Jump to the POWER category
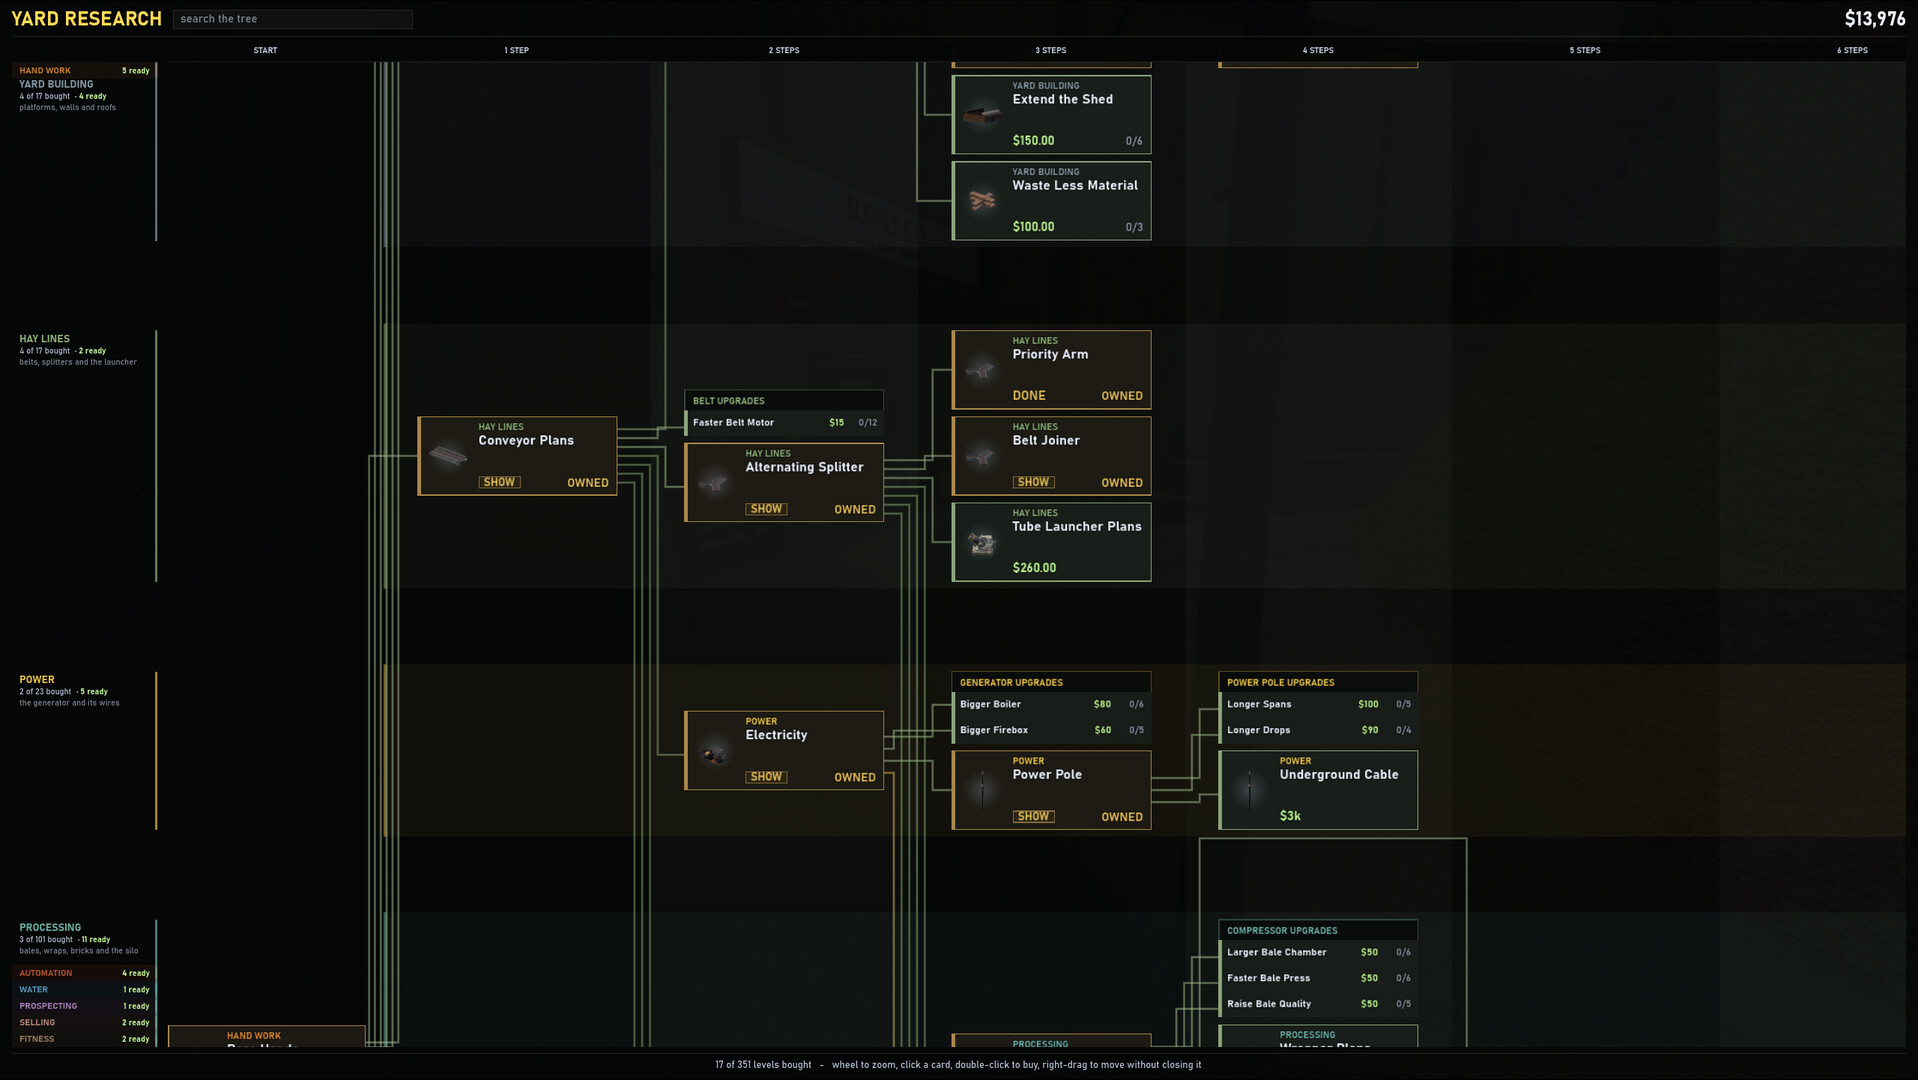This screenshot has height=1080, width=1918. point(37,679)
